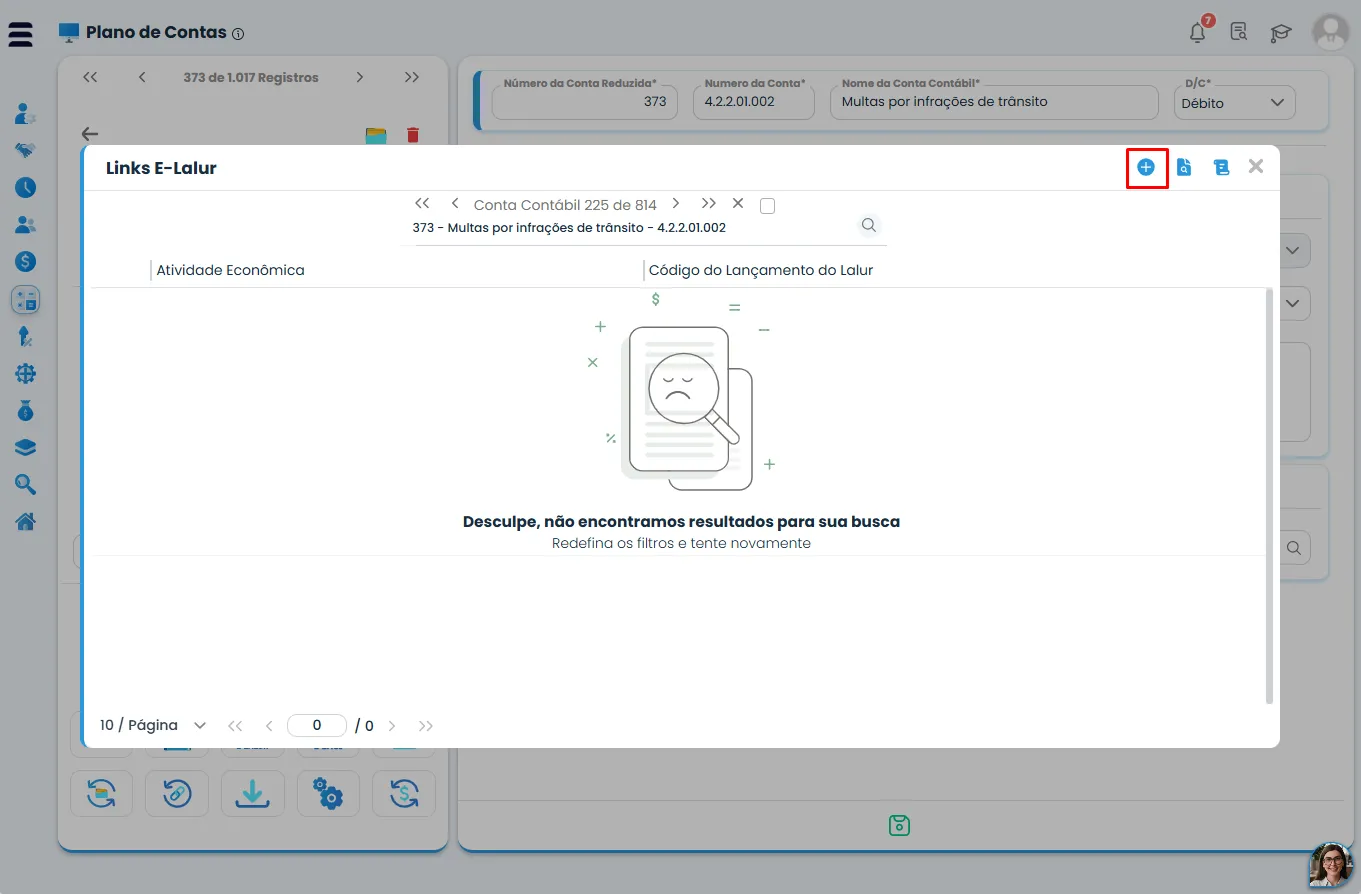Select the calculator module in the sidebar
The image size is (1361, 894).
25,299
